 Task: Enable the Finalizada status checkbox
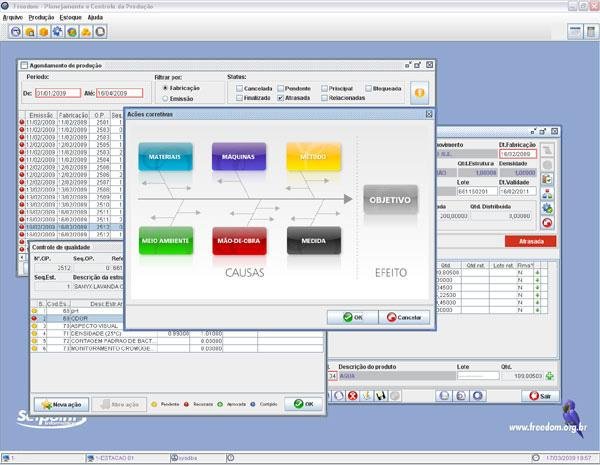coord(239,98)
